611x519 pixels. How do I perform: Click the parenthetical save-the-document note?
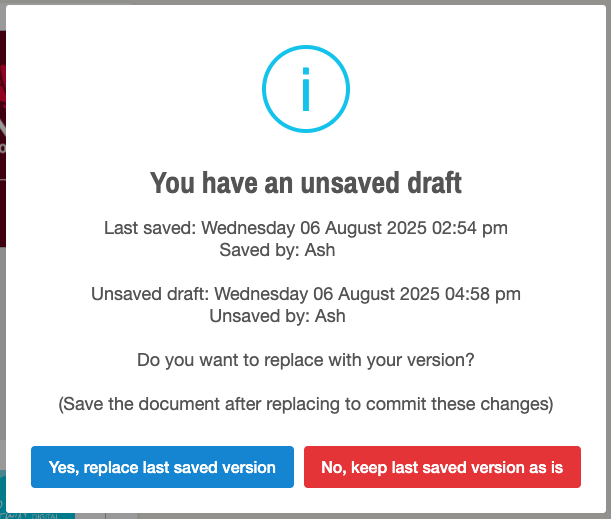point(306,404)
